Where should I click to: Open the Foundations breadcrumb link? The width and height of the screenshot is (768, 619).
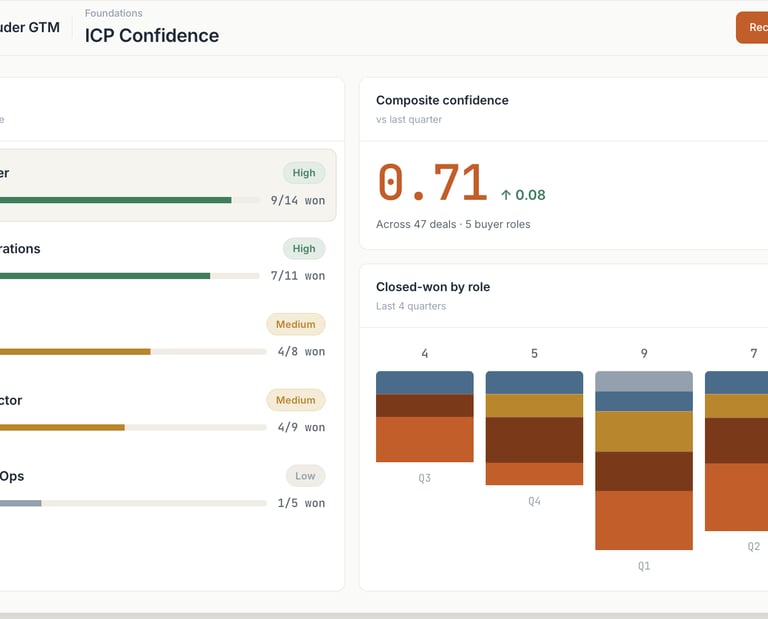pyautogui.click(x=113, y=13)
